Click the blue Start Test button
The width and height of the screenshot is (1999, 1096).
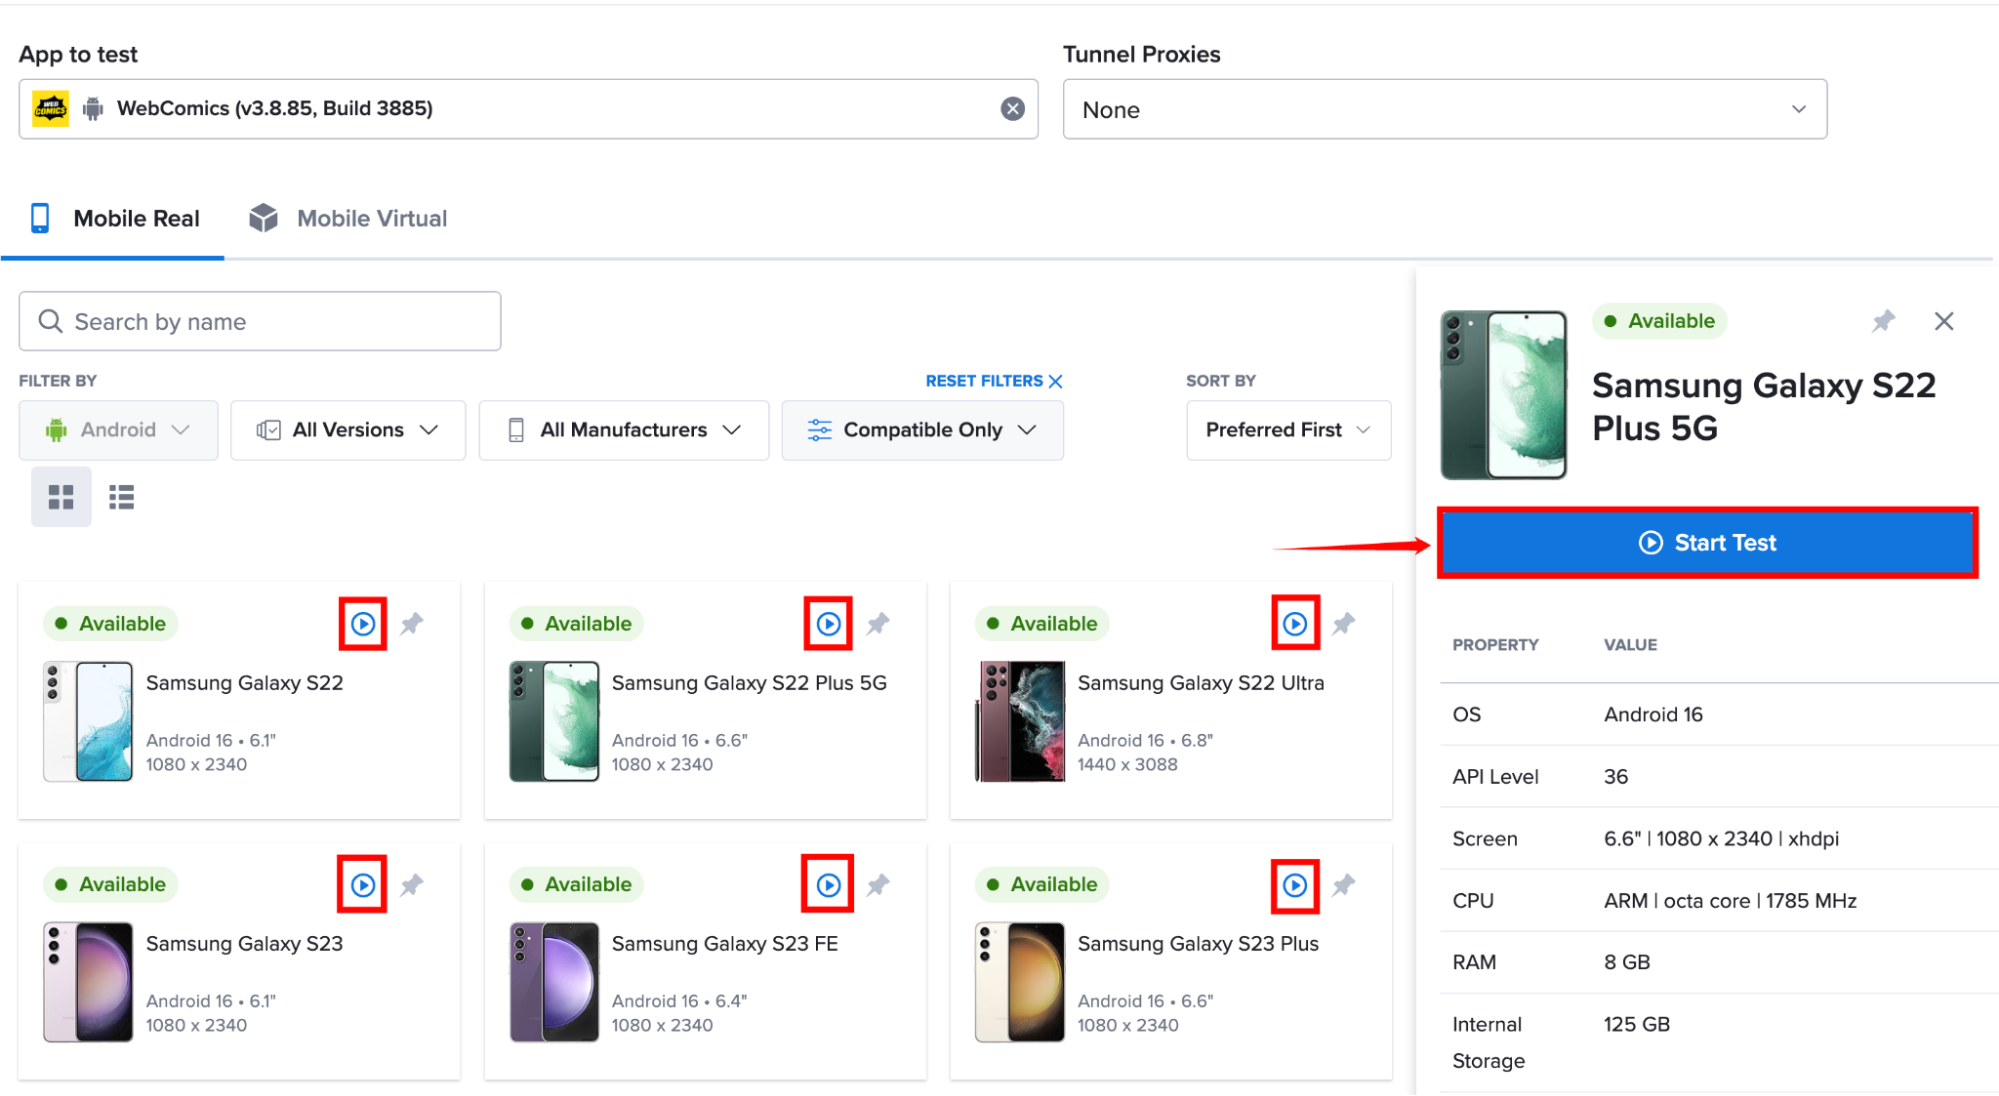1708,543
